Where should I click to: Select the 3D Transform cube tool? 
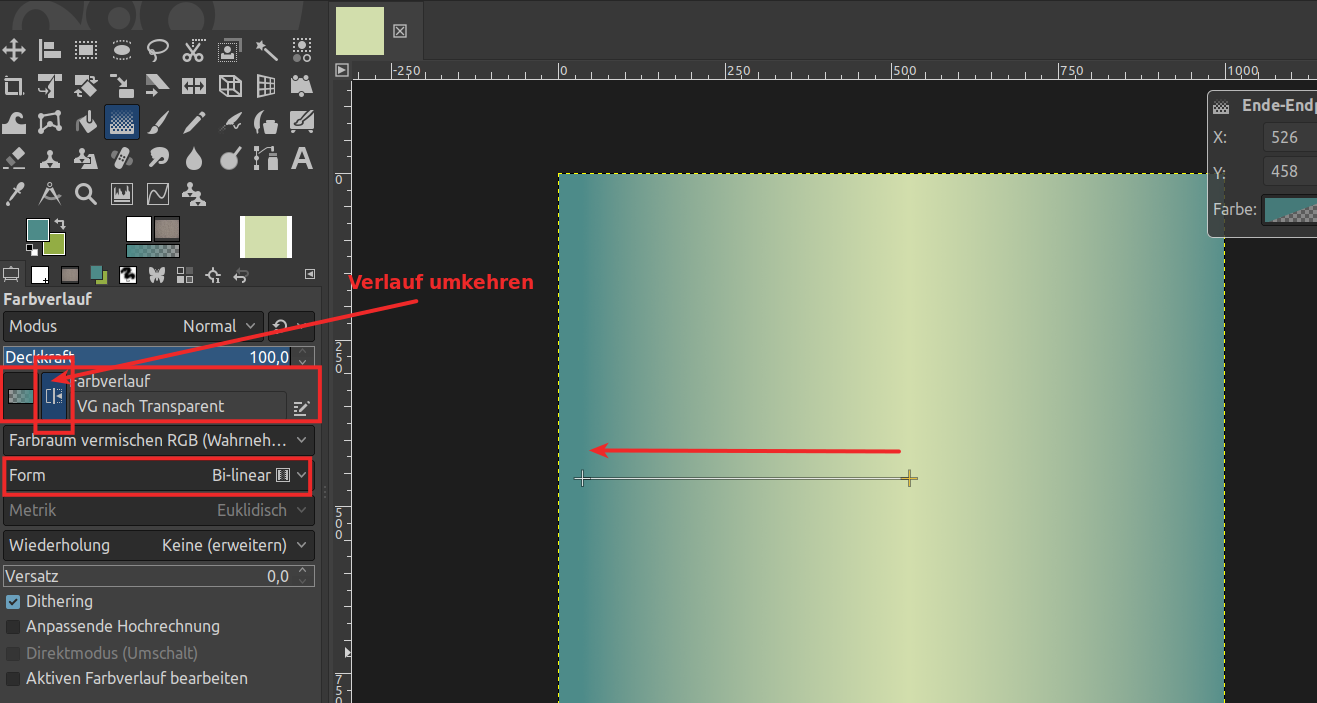pos(230,85)
